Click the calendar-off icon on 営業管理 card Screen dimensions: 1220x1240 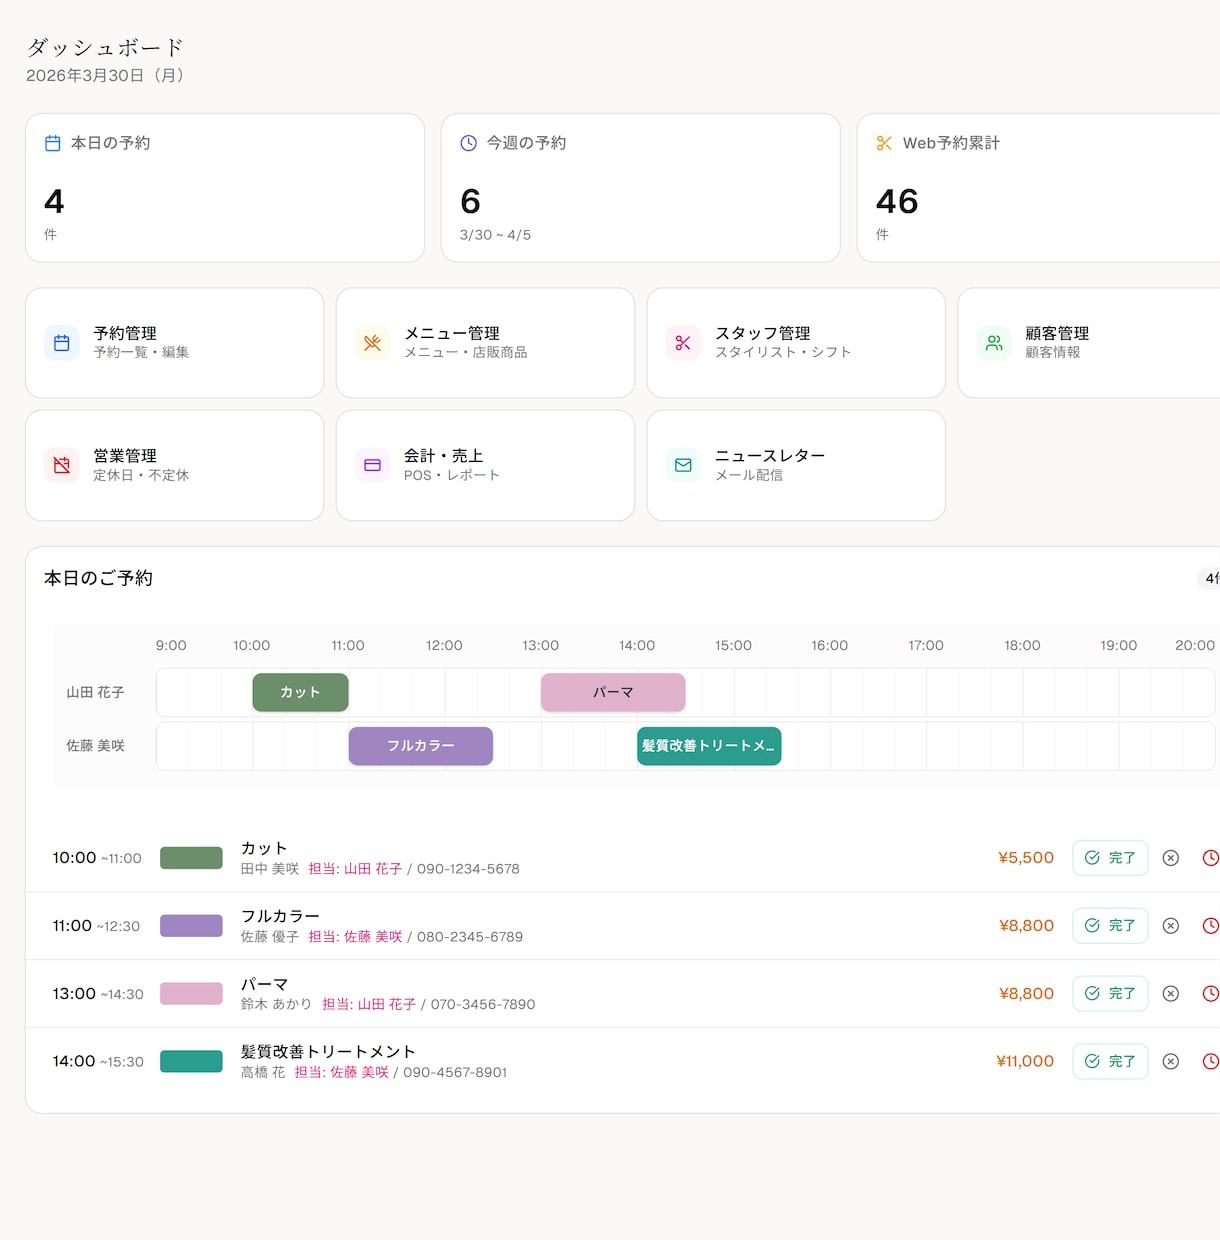coord(62,465)
